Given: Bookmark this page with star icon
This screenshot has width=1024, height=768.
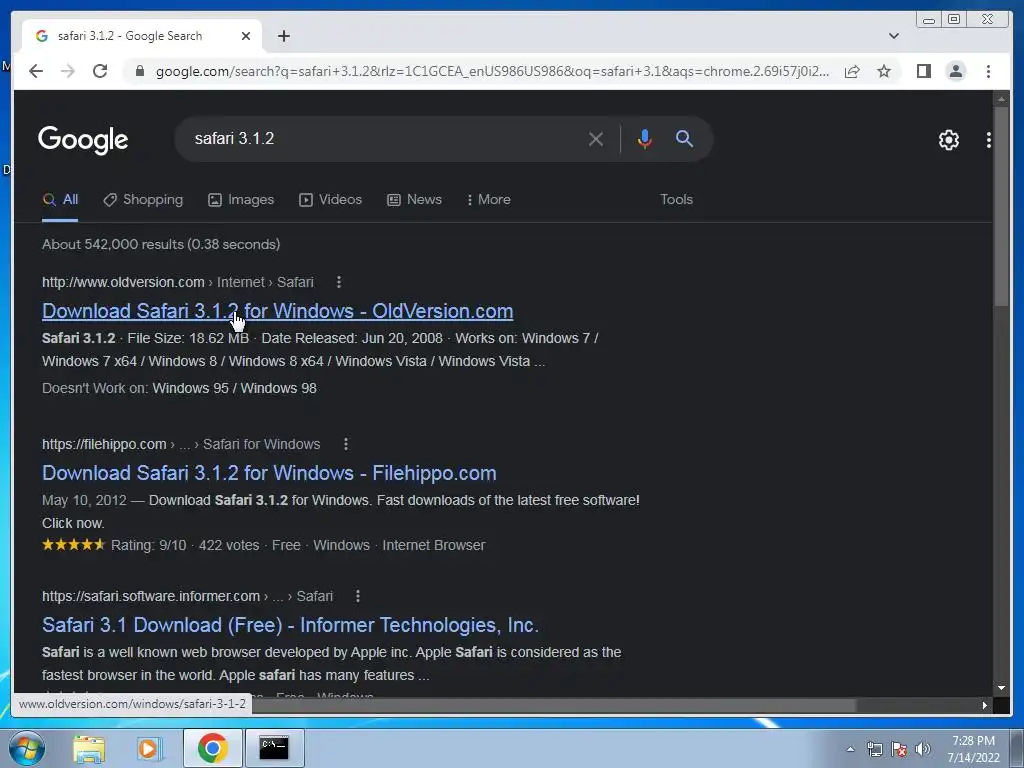Looking at the screenshot, I should pos(884,71).
